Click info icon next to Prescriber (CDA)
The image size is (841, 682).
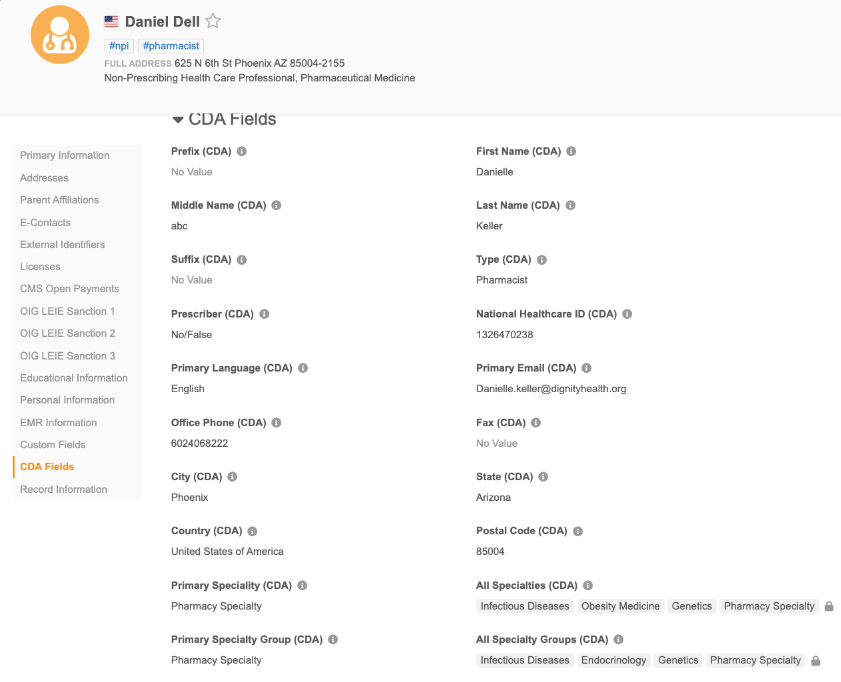(x=264, y=314)
